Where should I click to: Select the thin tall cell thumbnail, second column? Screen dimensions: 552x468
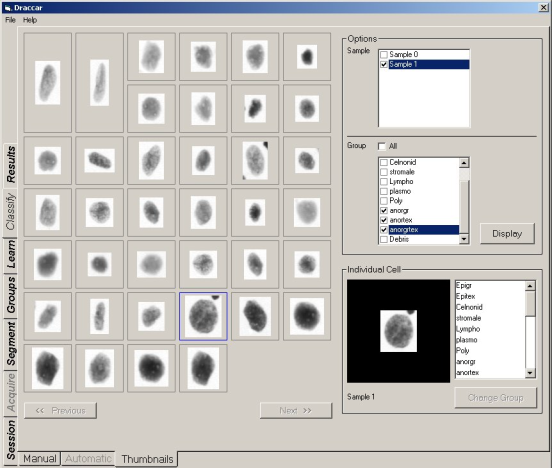(x=100, y=83)
